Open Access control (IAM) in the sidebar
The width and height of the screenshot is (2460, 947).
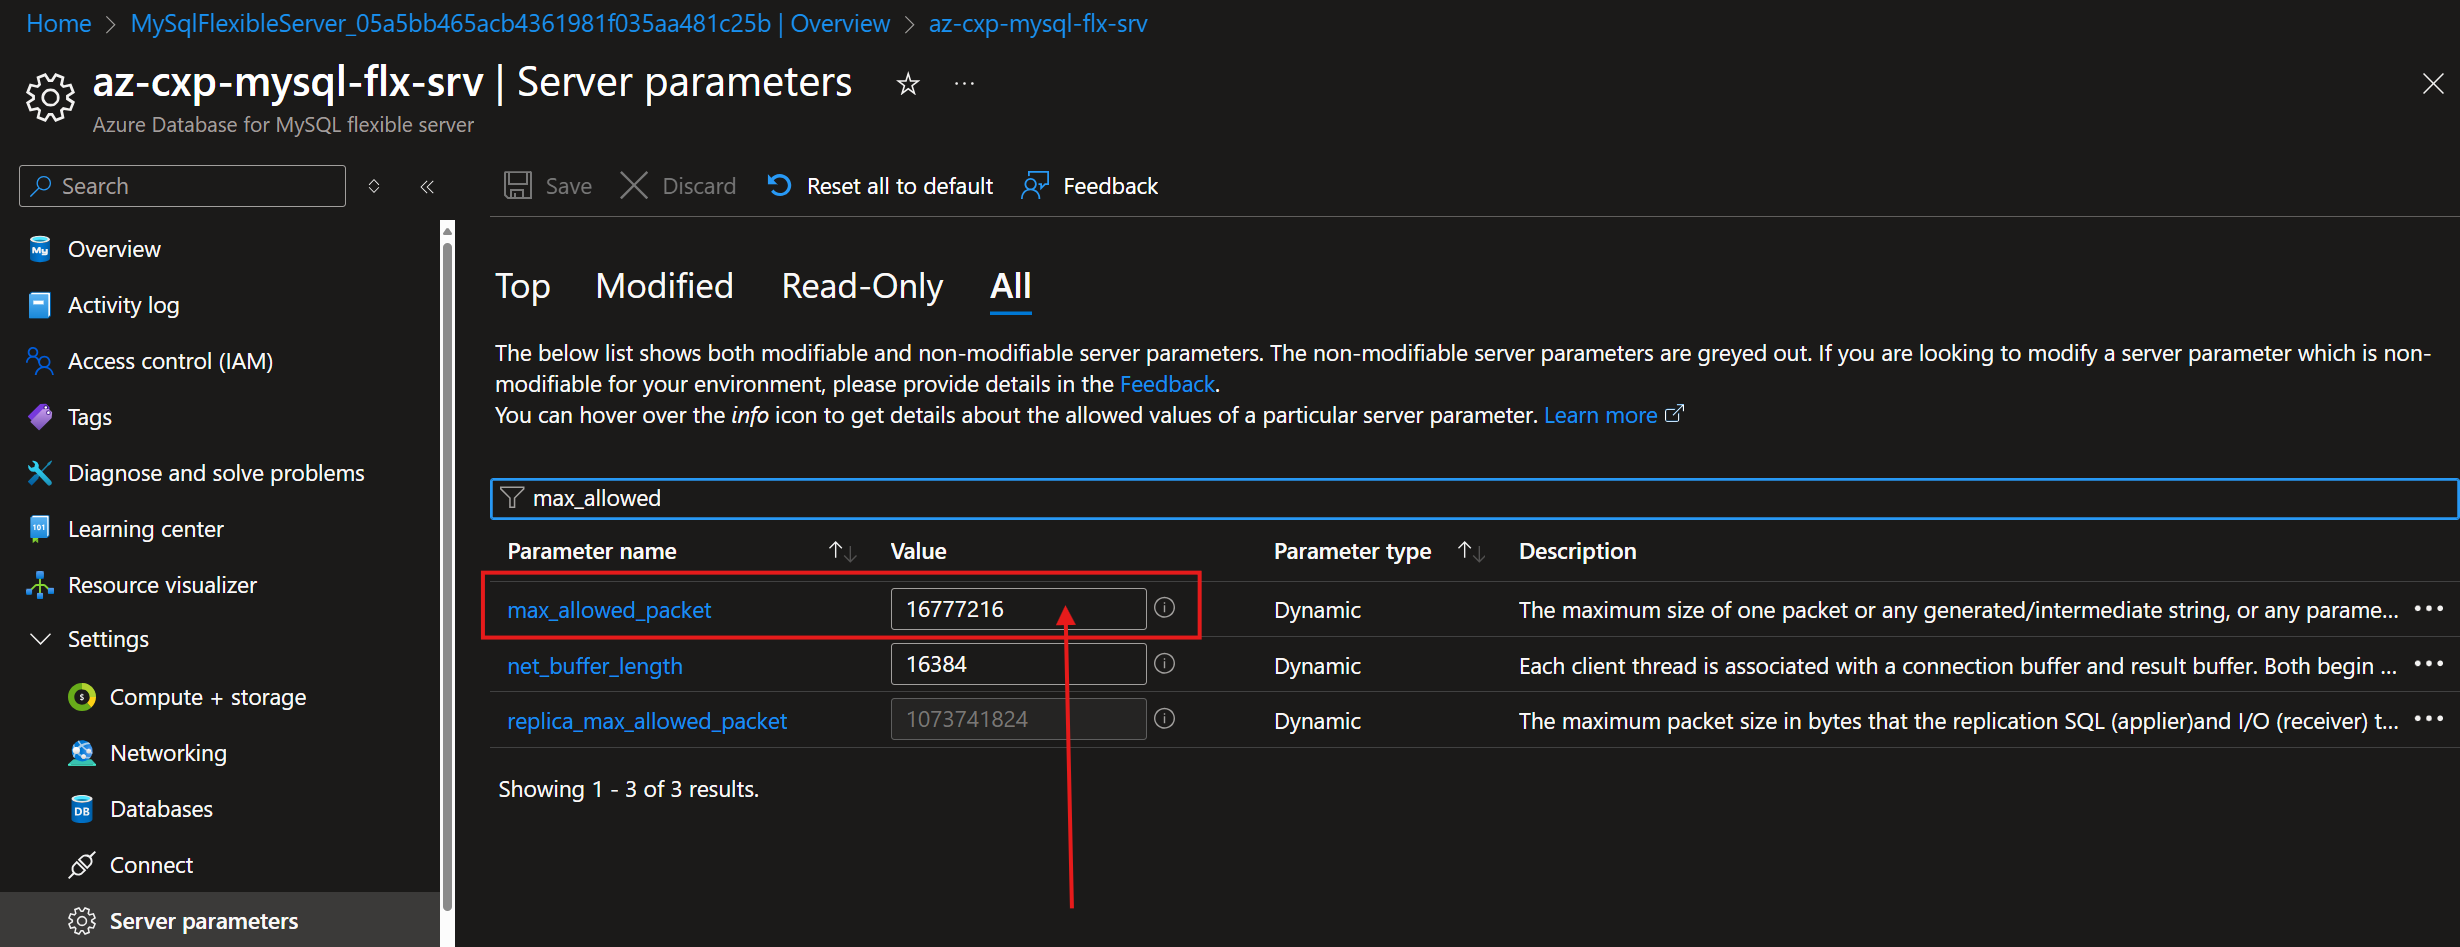[170, 361]
